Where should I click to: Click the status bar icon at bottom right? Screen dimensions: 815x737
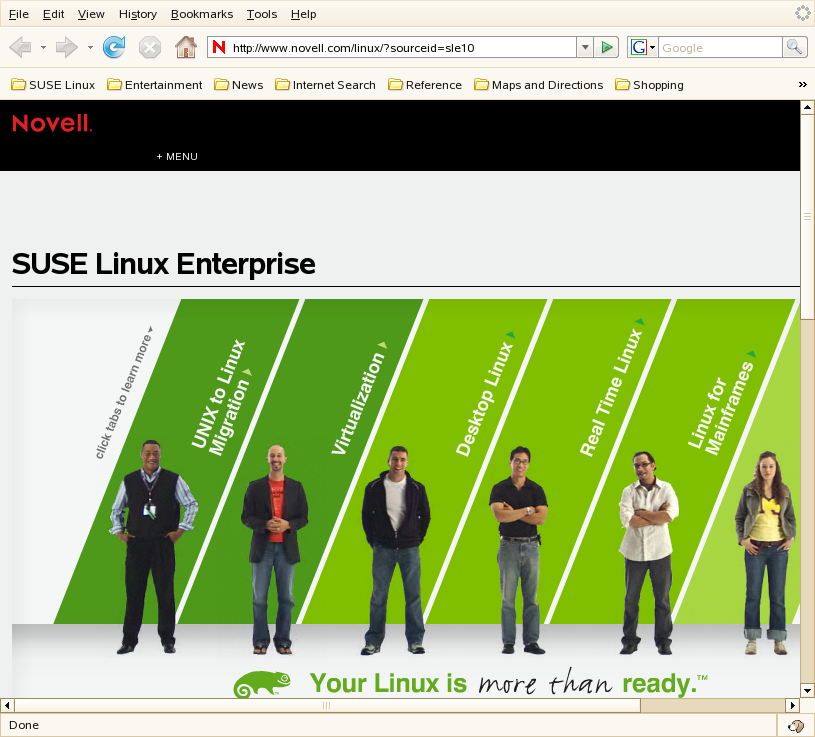point(796,725)
